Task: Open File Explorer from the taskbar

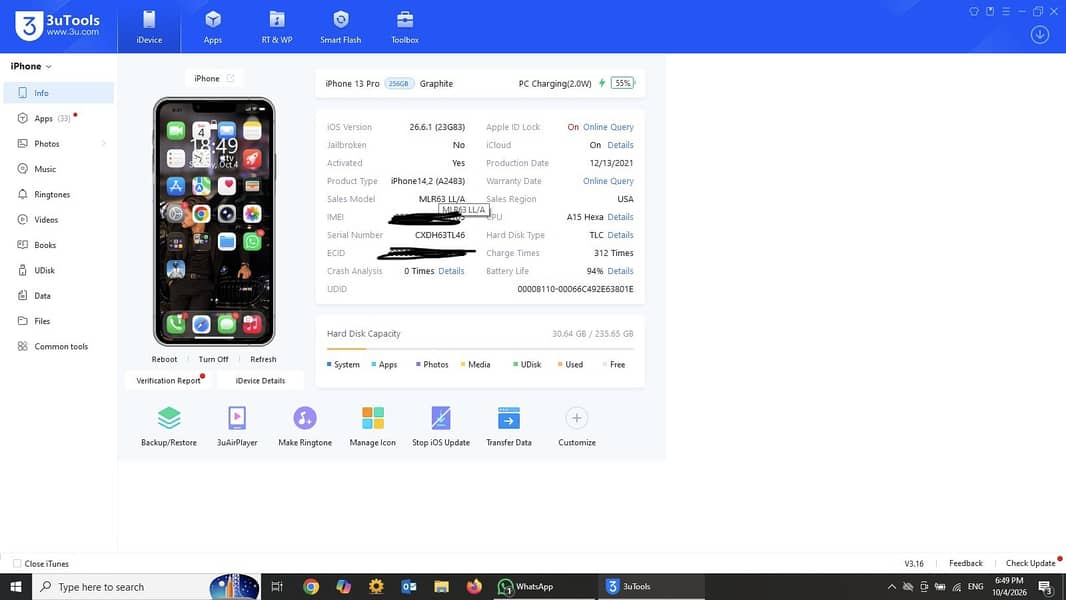Action: (x=441, y=586)
